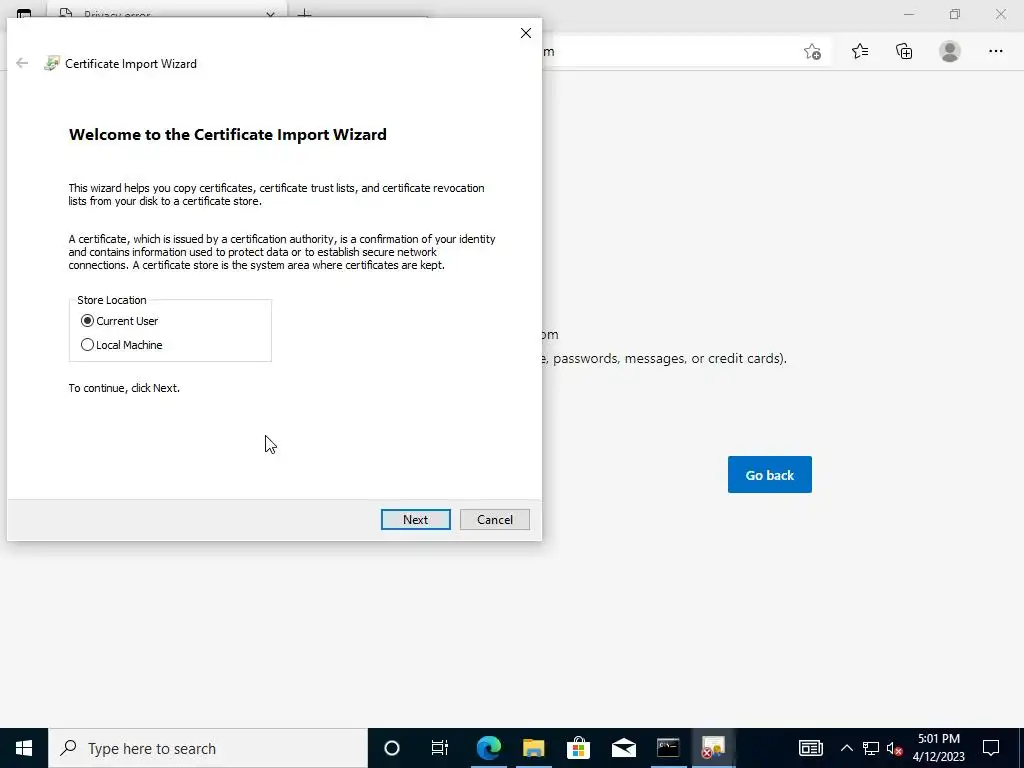Screen dimensions: 1024x768
Task: Open the Favorites list in Edge
Action: click(860, 51)
